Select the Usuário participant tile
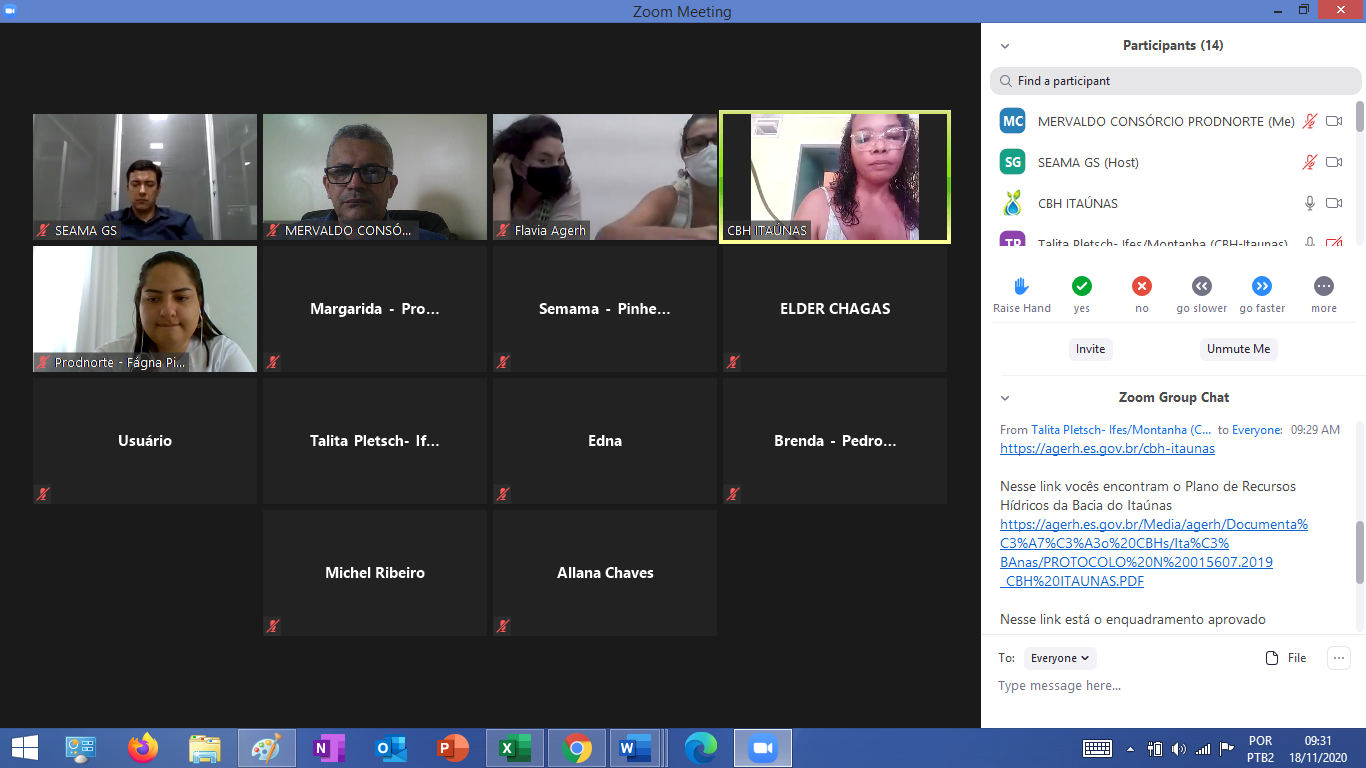 point(145,441)
